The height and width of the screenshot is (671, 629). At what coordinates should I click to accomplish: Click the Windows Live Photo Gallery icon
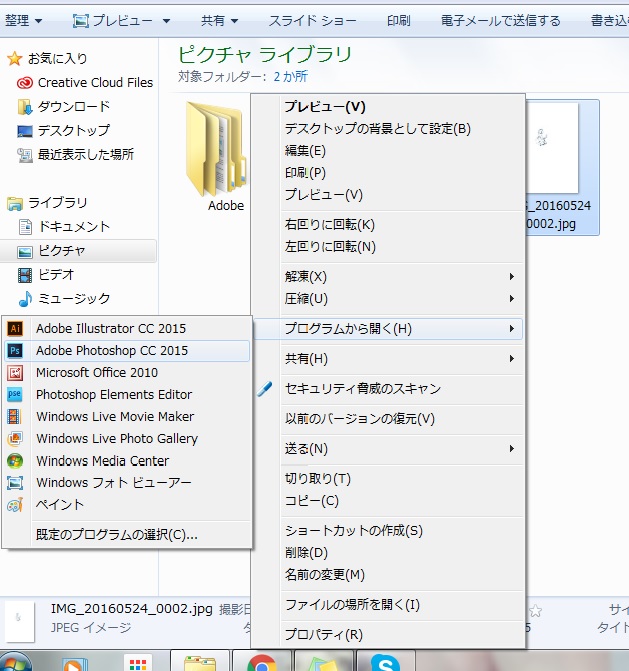15,439
